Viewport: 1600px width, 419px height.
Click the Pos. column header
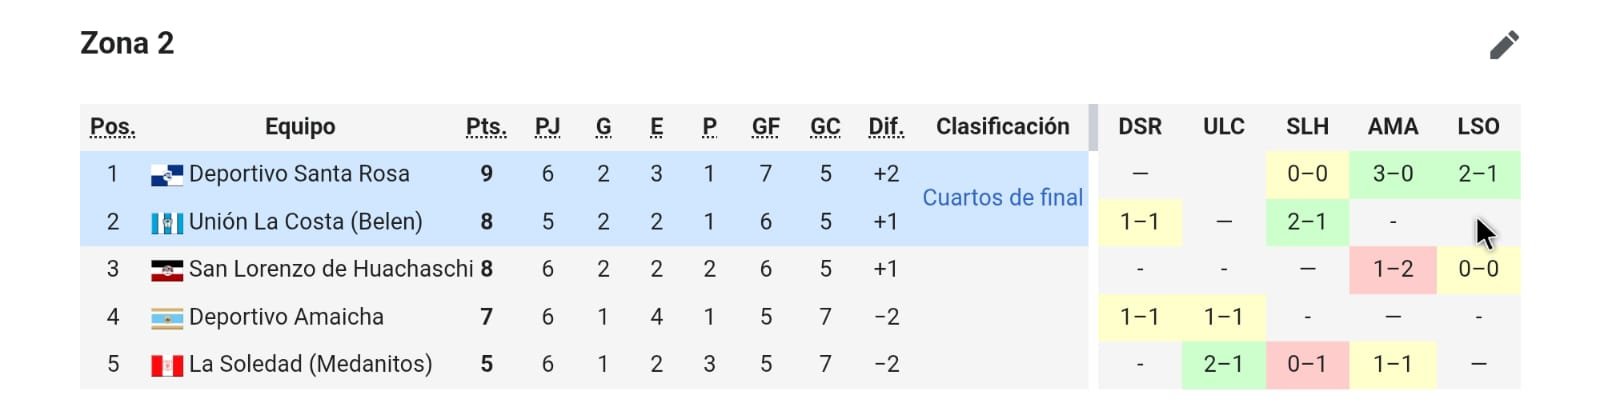click(x=113, y=127)
